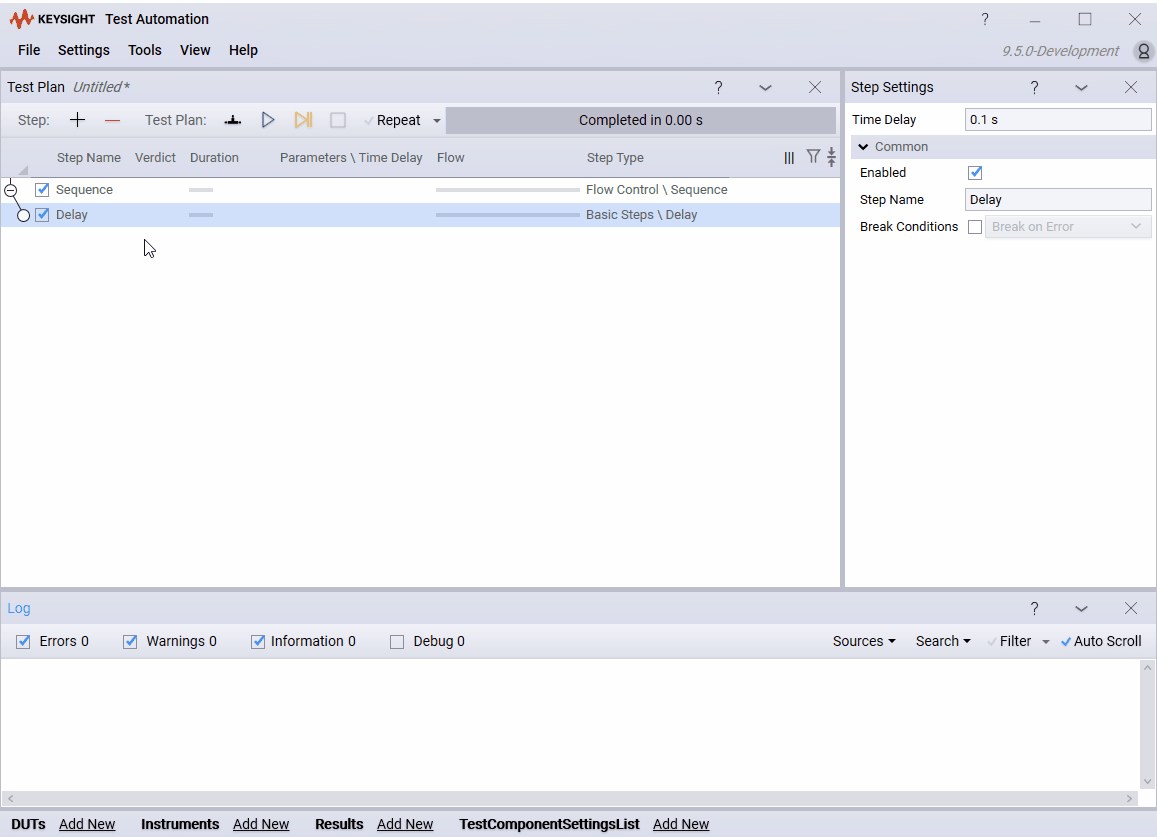
Task: Select the Sequence step row
Action: tap(421, 190)
